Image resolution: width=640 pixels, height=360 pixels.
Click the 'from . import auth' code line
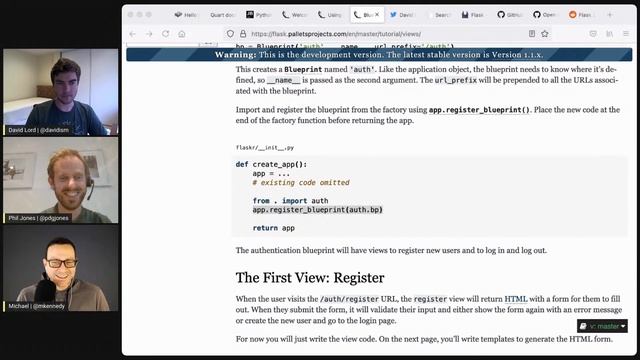click(x=290, y=201)
